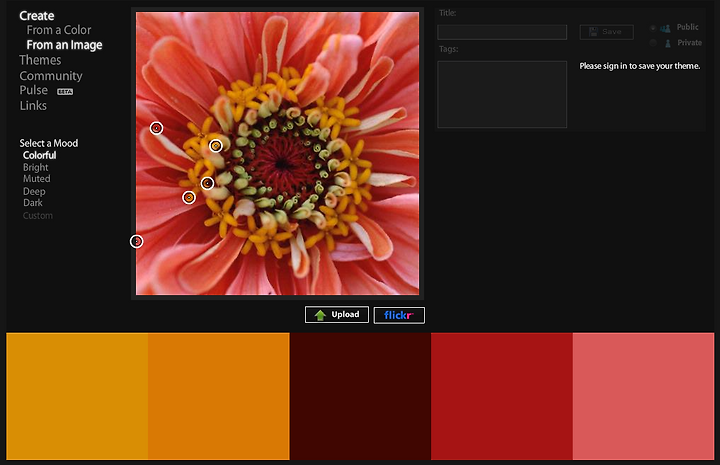
Task: Click the darker orange swatch
Action: pos(219,396)
